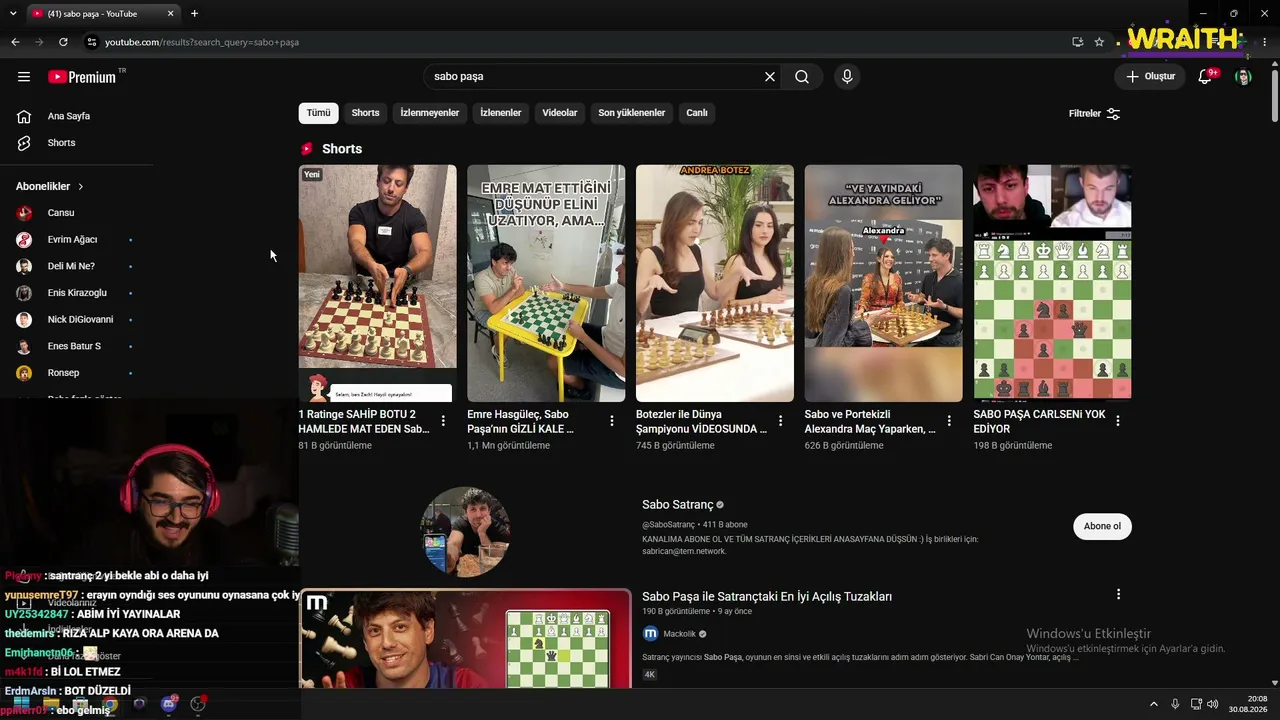
Task: Bookmark this page with the star icon
Action: click(1099, 42)
